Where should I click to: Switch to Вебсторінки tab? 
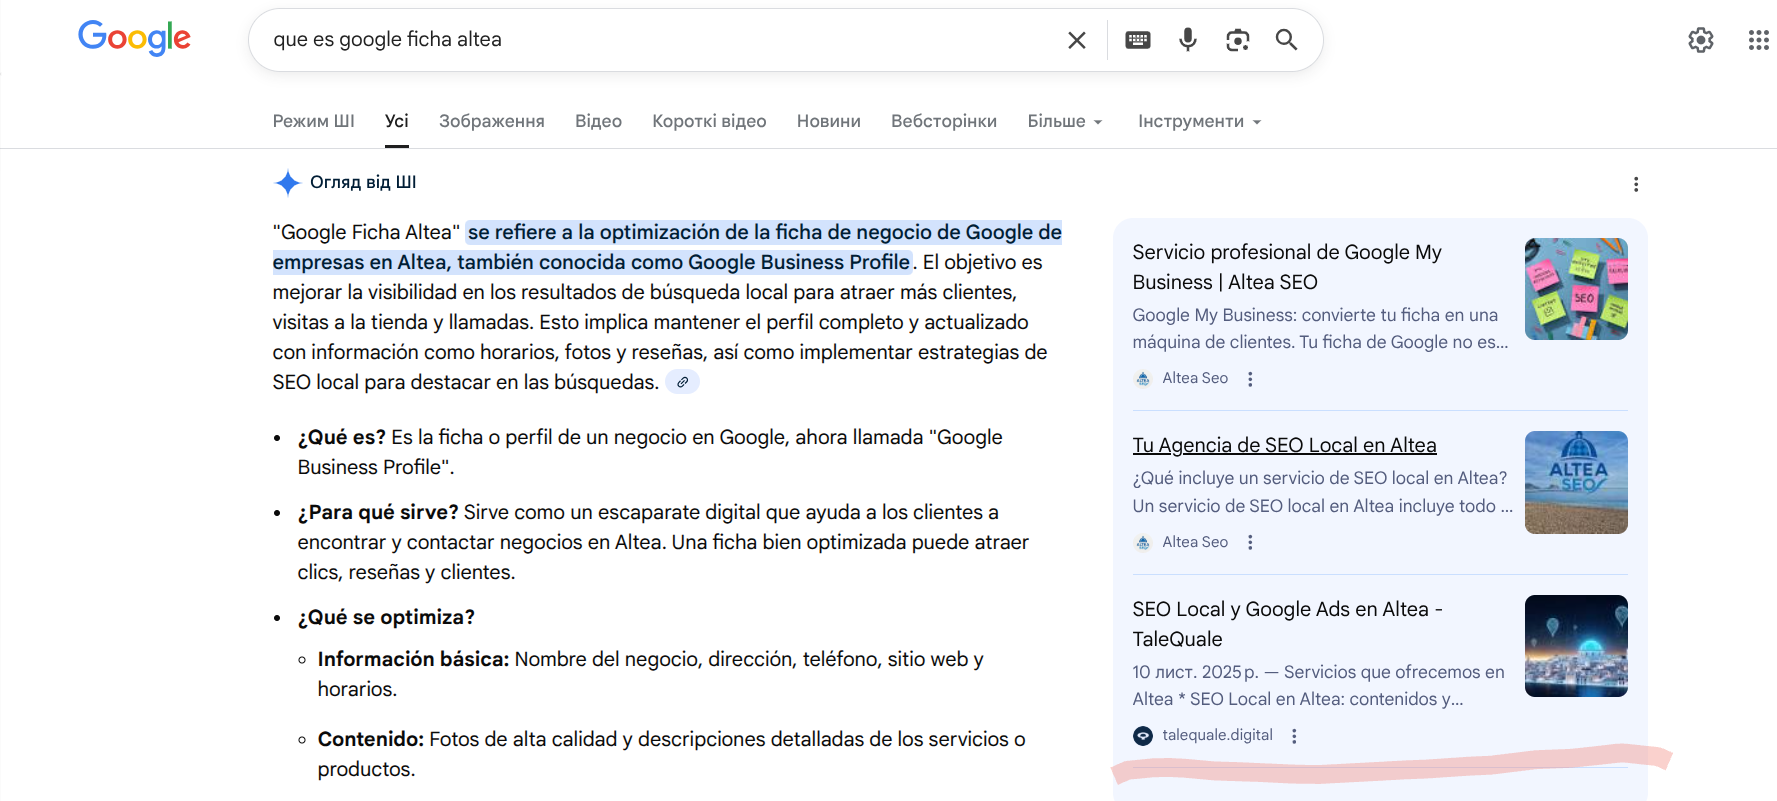(x=944, y=121)
